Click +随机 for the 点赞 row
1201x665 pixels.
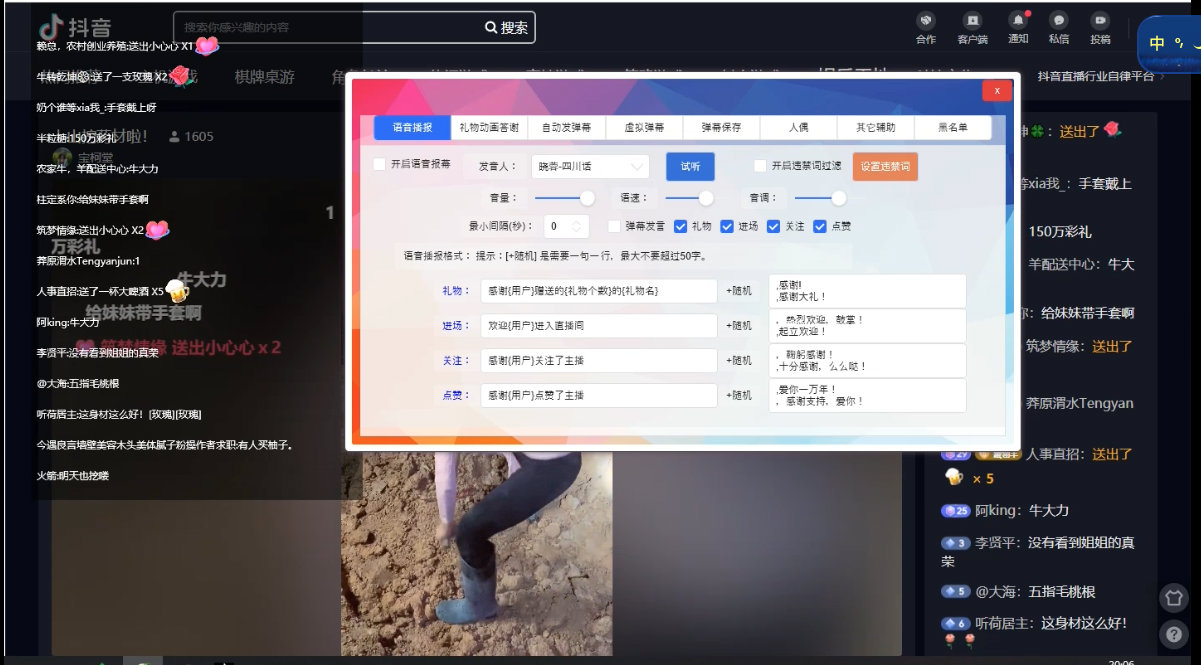(x=738, y=395)
